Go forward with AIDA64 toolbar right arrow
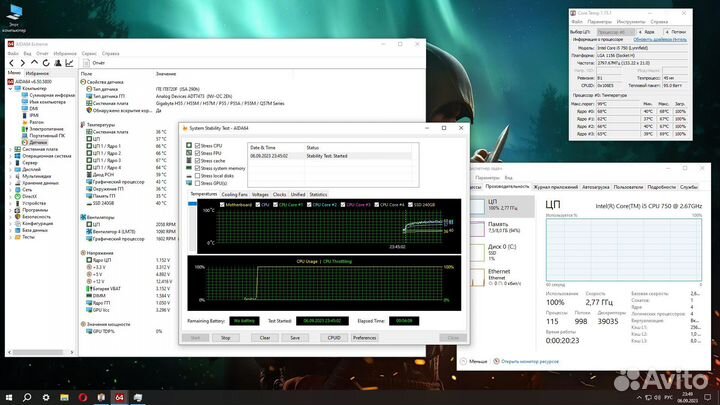720x405 pixels. tap(23, 63)
